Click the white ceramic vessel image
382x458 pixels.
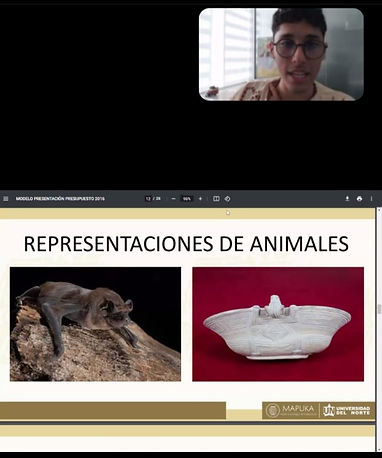point(278,324)
